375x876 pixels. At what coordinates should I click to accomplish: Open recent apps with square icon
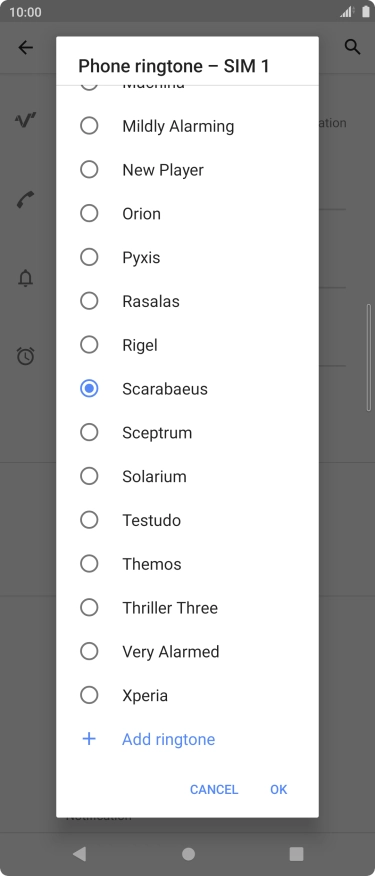pyautogui.click(x=296, y=853)
